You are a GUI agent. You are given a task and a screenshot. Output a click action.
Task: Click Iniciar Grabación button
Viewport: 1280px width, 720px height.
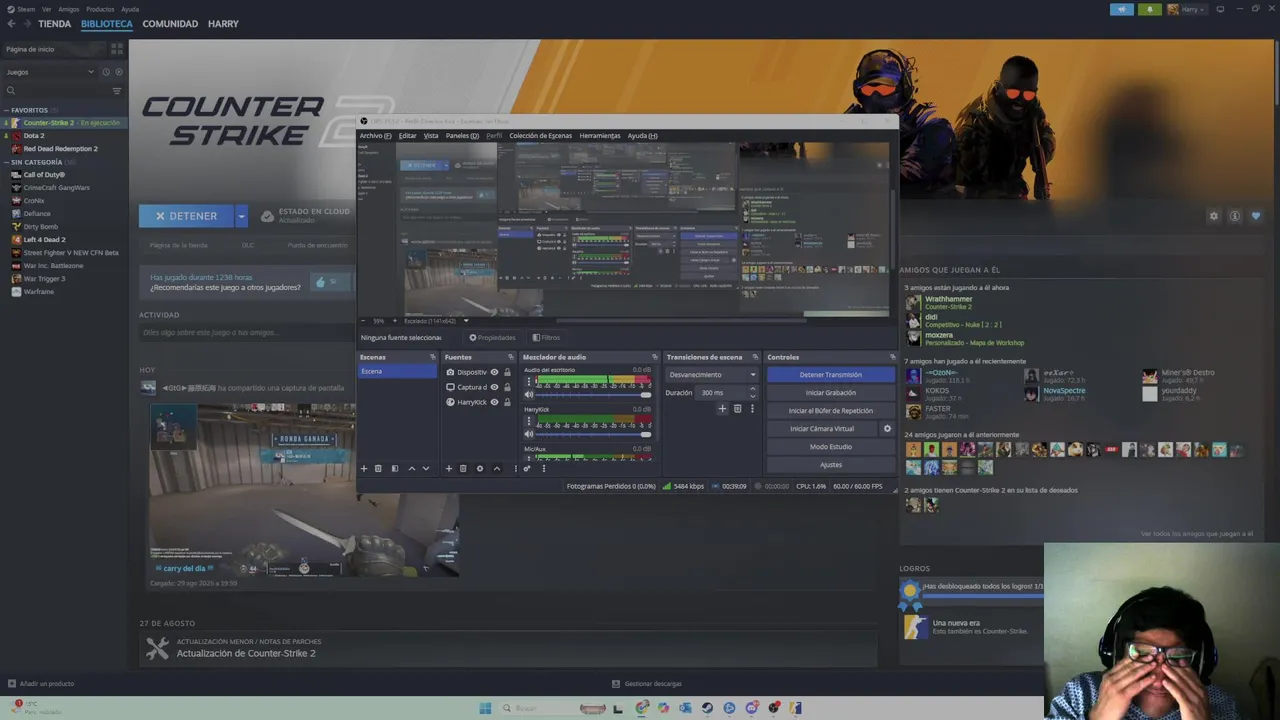coord(831,393)
